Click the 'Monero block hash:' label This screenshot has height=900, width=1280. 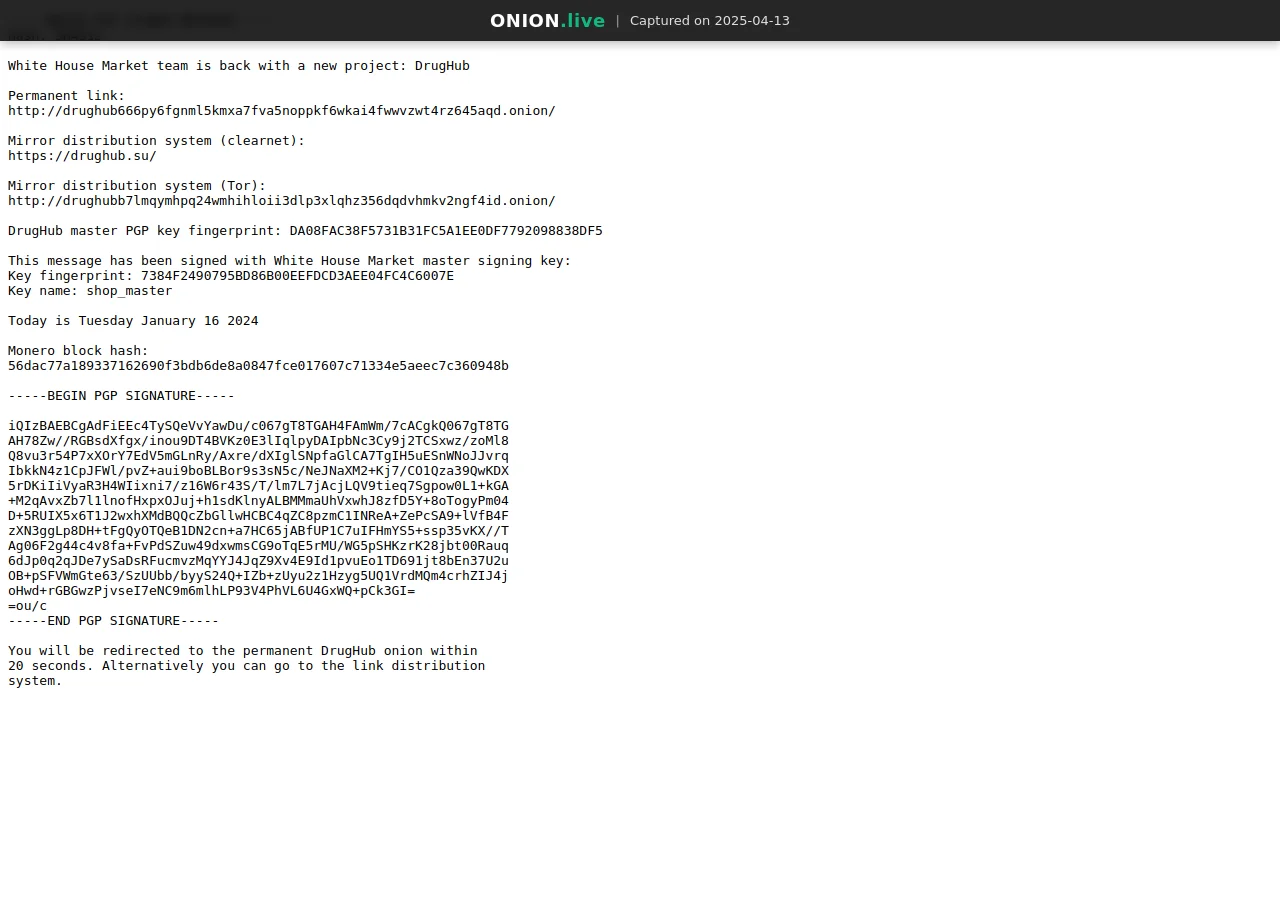tap(78, 351)
